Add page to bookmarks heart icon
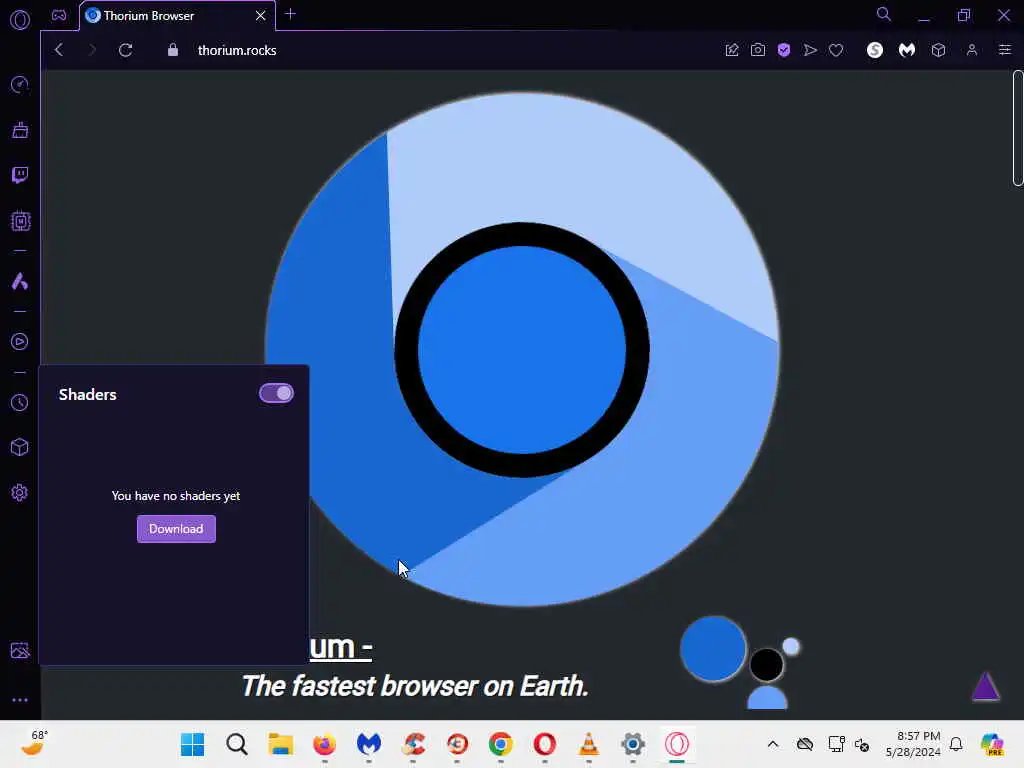Screen dimensions: 1024x768 (836, 50)
